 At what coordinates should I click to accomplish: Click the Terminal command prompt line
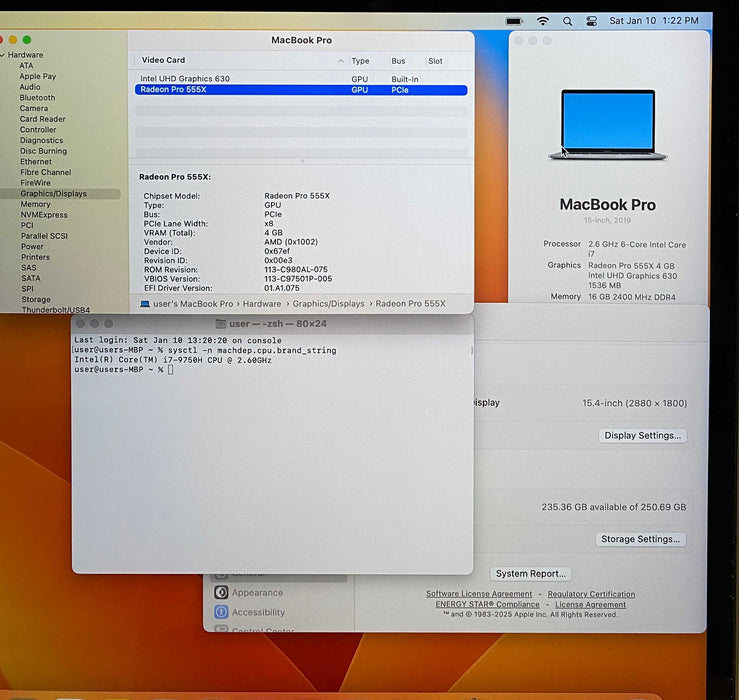pyautogui.click(x=123, y=370)
